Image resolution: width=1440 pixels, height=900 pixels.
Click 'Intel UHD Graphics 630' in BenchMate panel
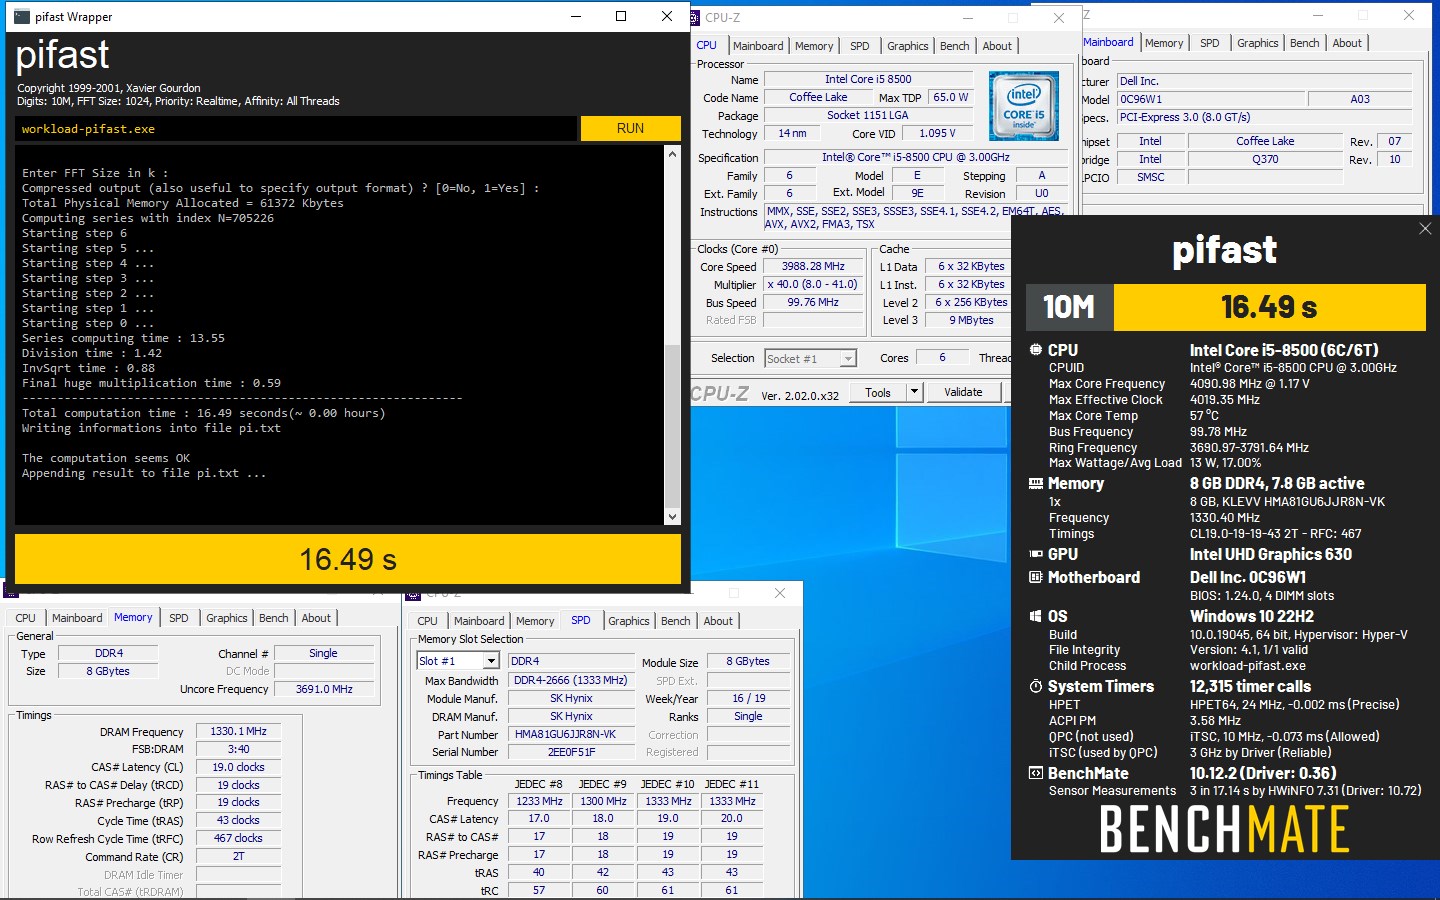coord(1271,554)
